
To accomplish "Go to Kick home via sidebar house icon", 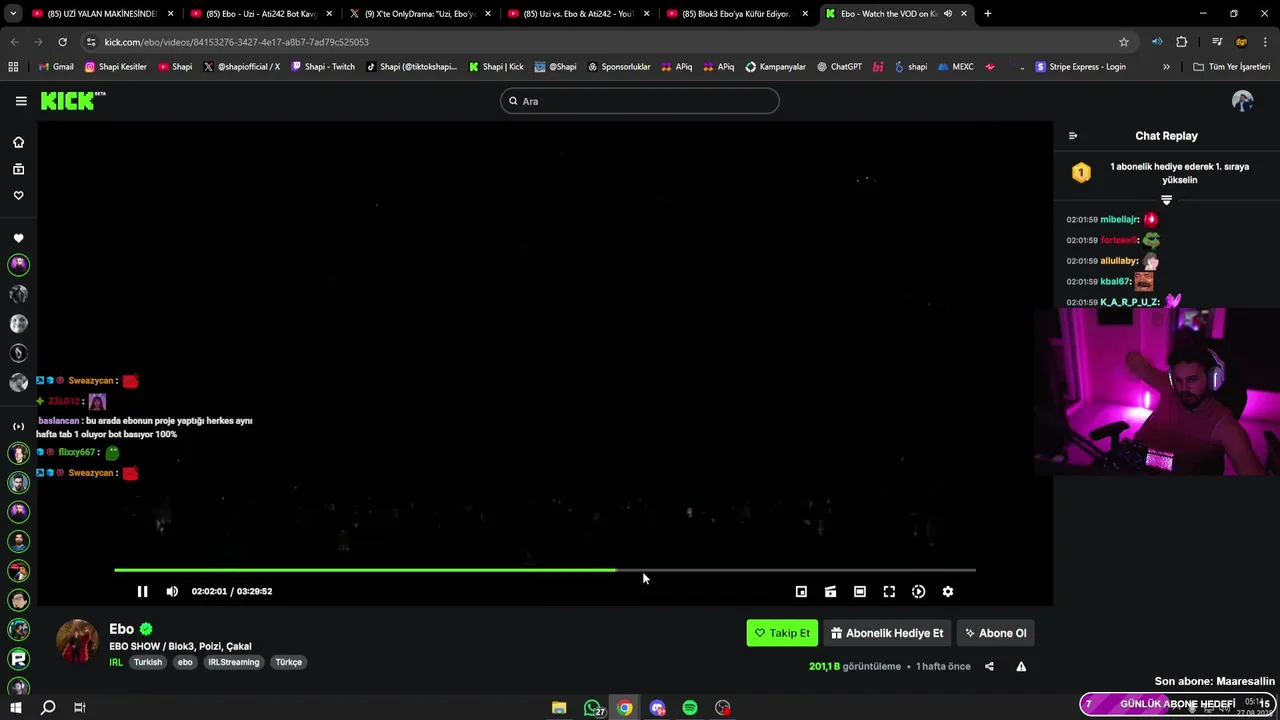I will (18, 143).
